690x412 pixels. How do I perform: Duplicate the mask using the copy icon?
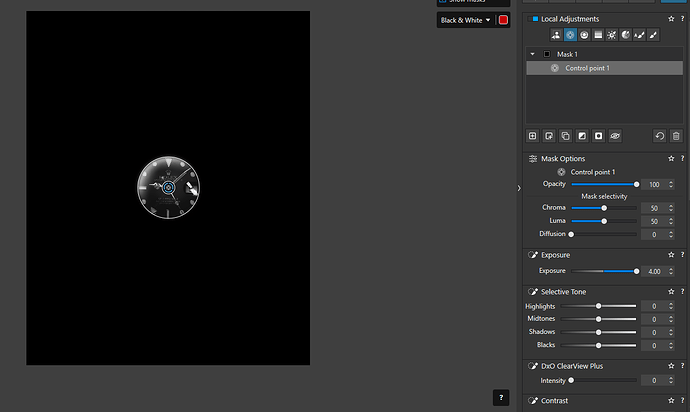[565, 135]
